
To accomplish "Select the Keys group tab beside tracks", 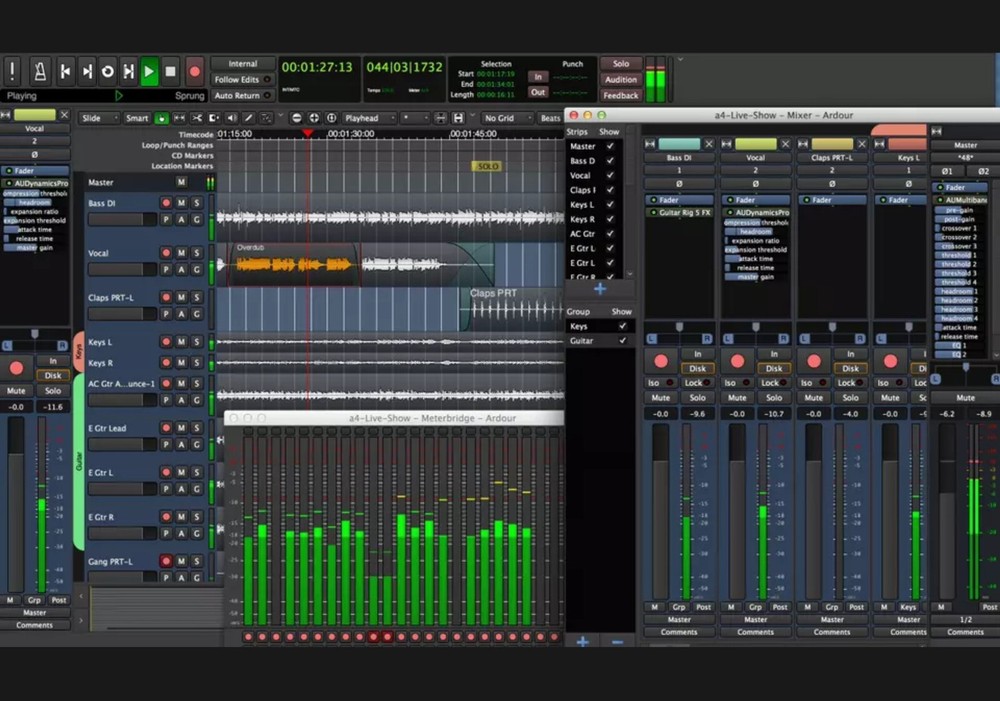I will click(x=78, y=351).
